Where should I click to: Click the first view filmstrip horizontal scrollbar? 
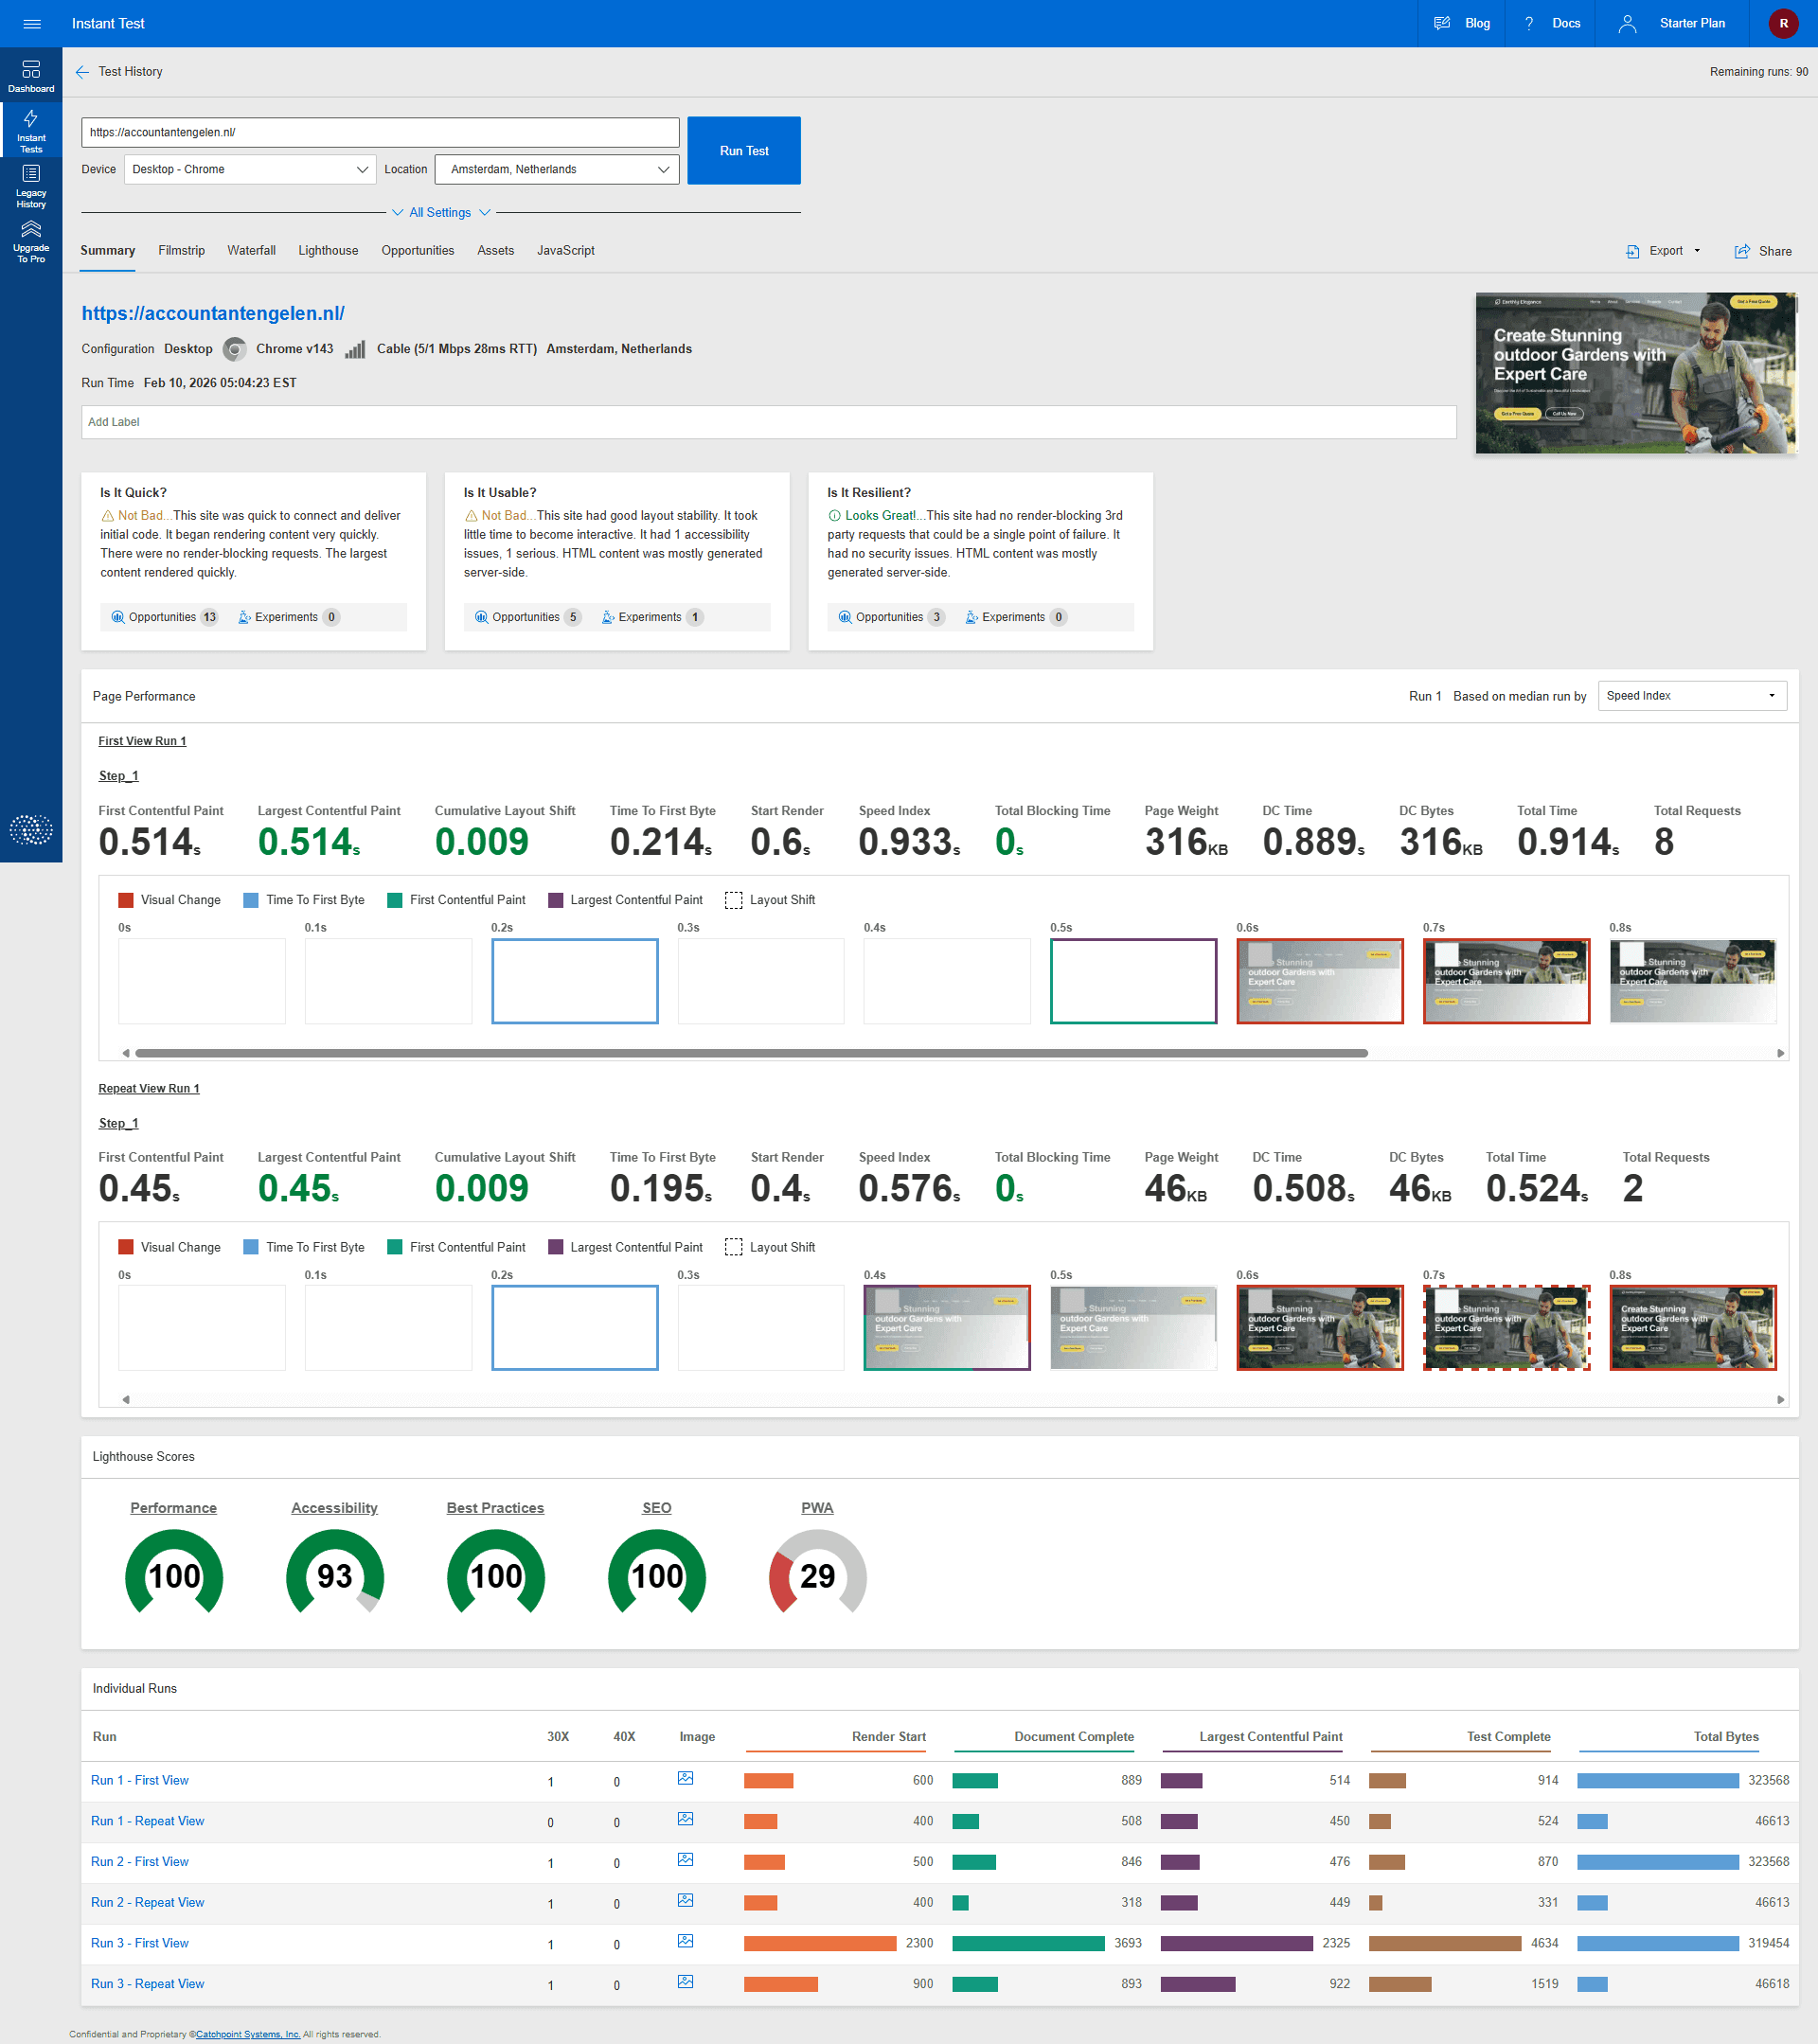click(750, 1053)
